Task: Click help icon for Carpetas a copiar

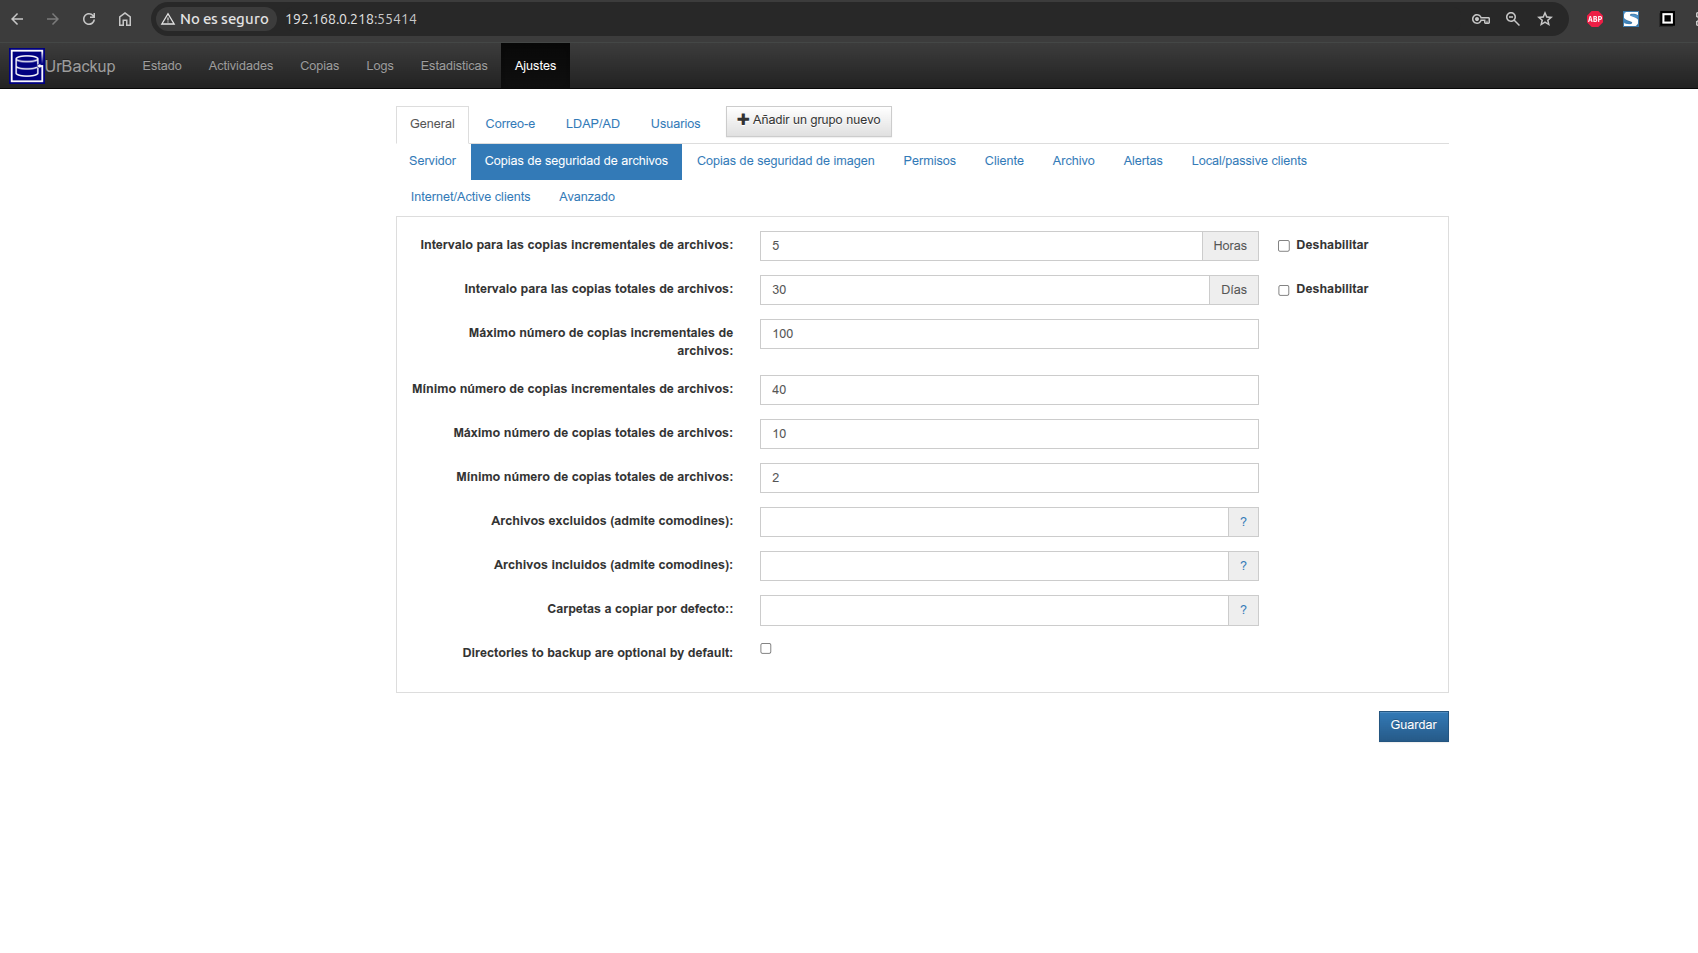Action: coord(1243,610)
